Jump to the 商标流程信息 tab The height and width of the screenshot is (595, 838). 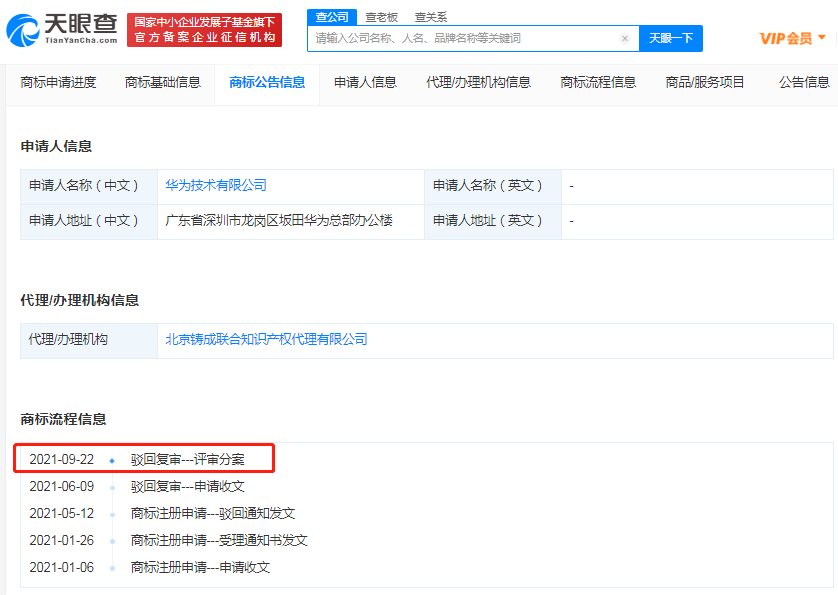point(598,82)
